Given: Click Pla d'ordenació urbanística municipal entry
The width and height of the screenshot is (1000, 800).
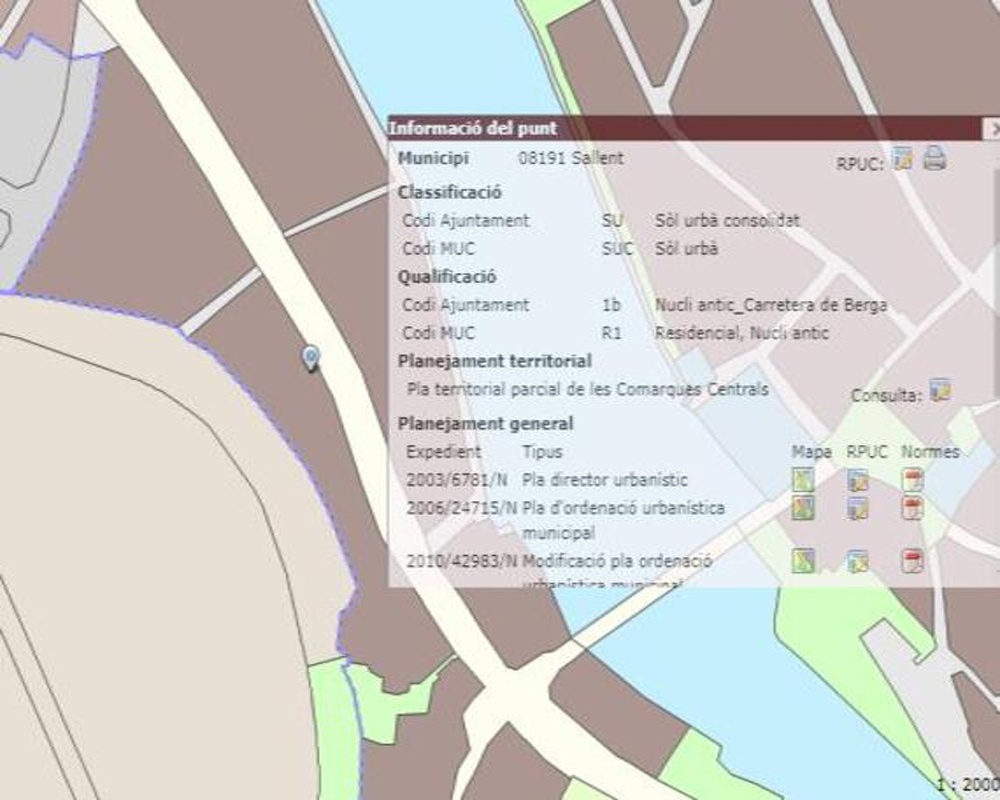Looking at the screenshot, I should (x=622, y=508).
